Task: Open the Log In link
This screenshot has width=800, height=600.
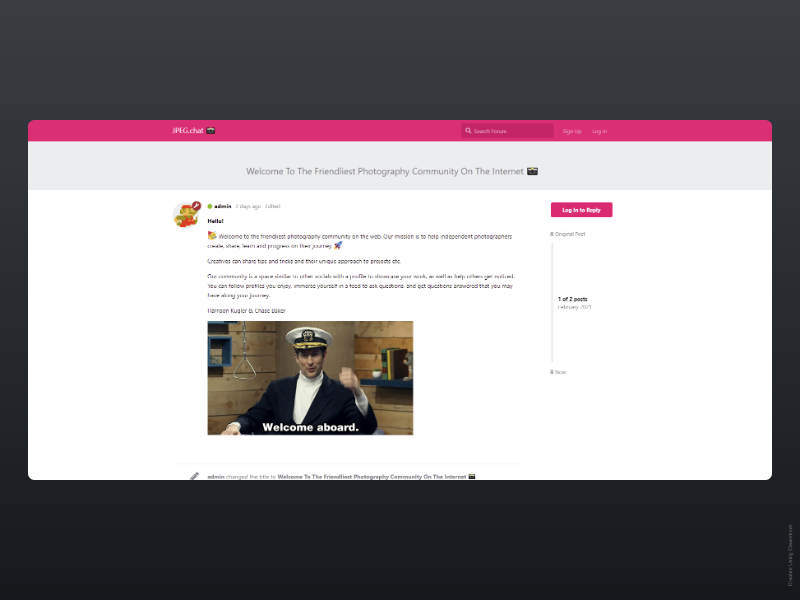Action: coord(599,131)
